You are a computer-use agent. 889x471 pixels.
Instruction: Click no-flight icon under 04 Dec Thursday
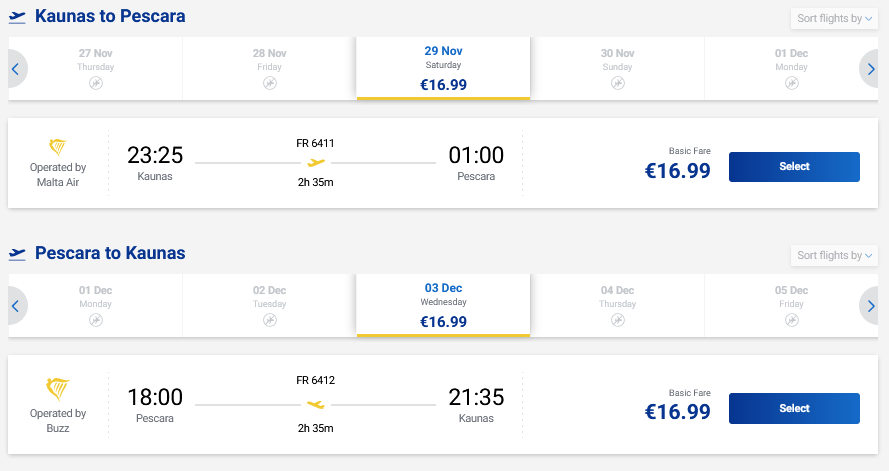617,320
